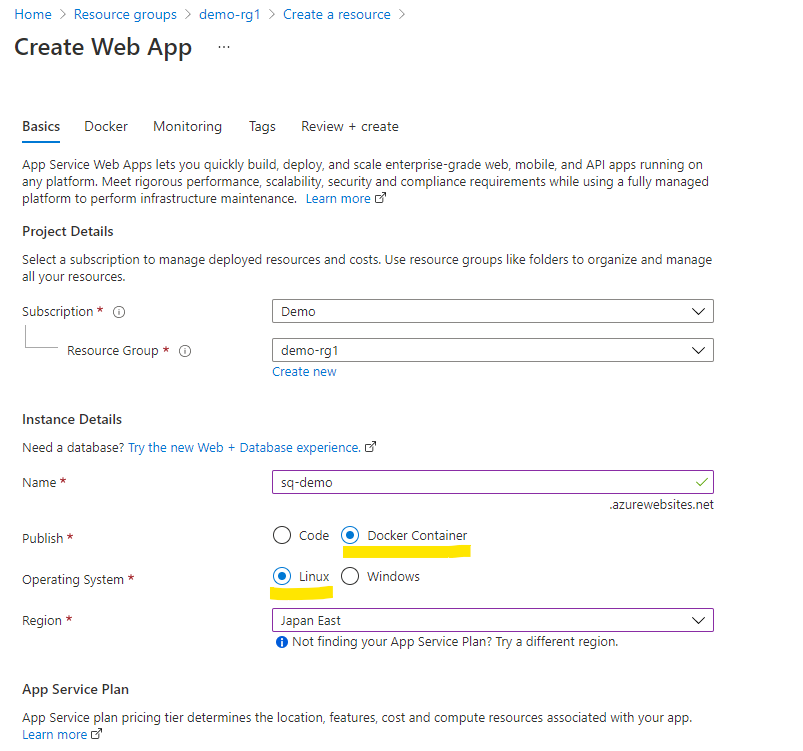Choose Windows as operating system
This screenshot has width=803, height=751.
tap(350, 576)
